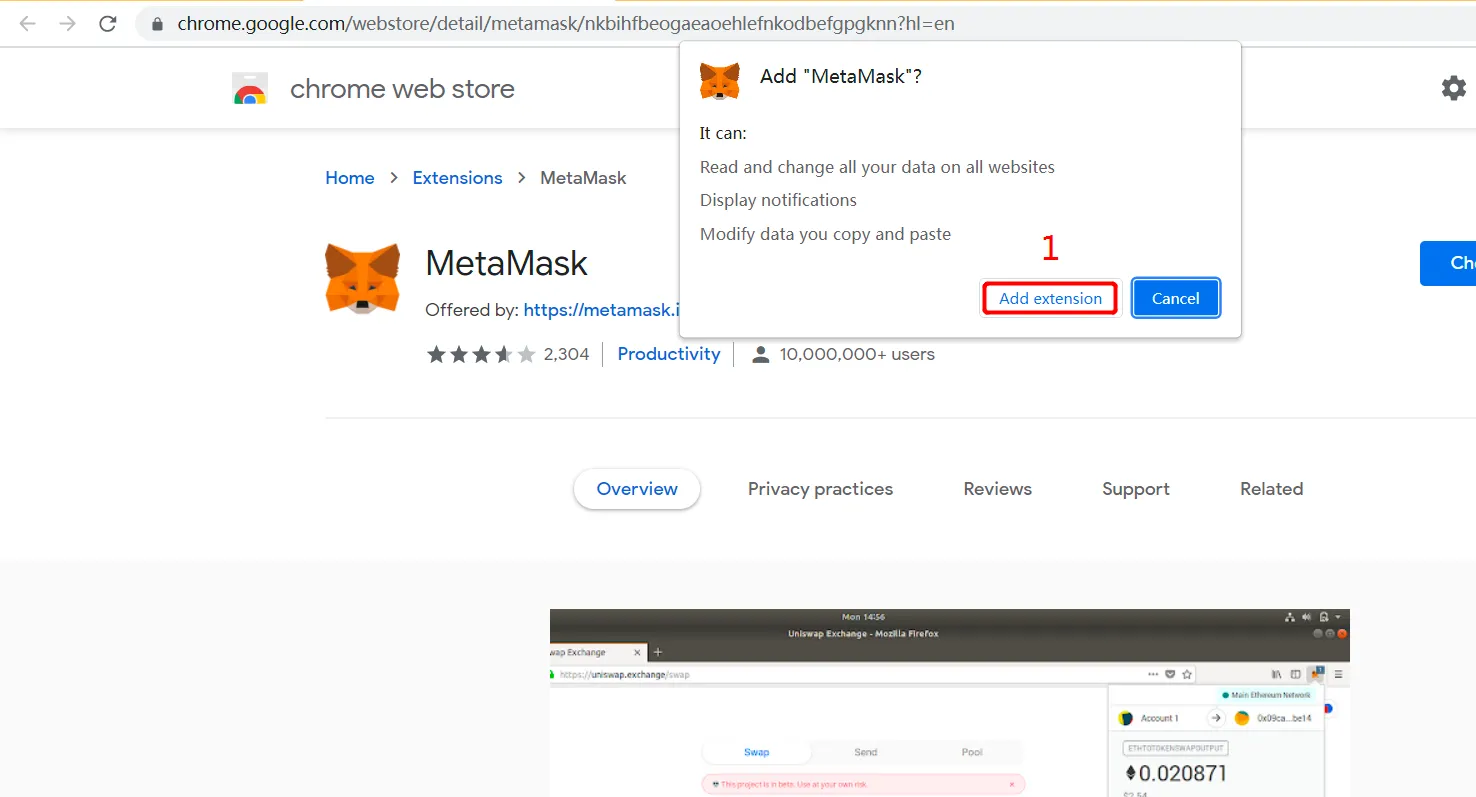Image resolution: width=1476 pixels, height=797 pixels.
Task: Click the address bar URL
Action: tap(566, 24)
